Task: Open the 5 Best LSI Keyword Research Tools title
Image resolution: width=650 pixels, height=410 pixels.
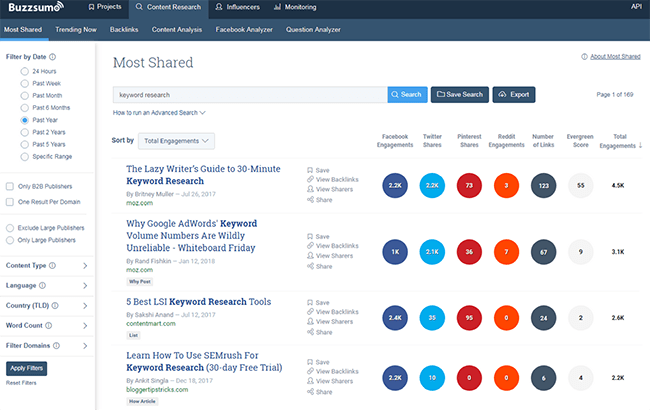Action: tap(199, 302)
